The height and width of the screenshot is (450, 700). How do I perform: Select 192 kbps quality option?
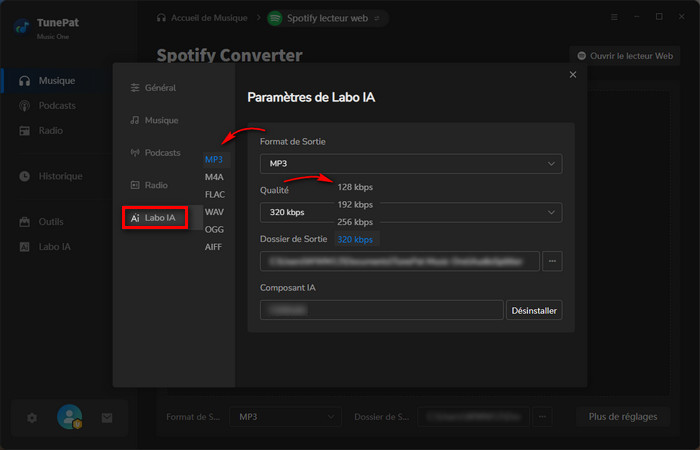point(355,204)
